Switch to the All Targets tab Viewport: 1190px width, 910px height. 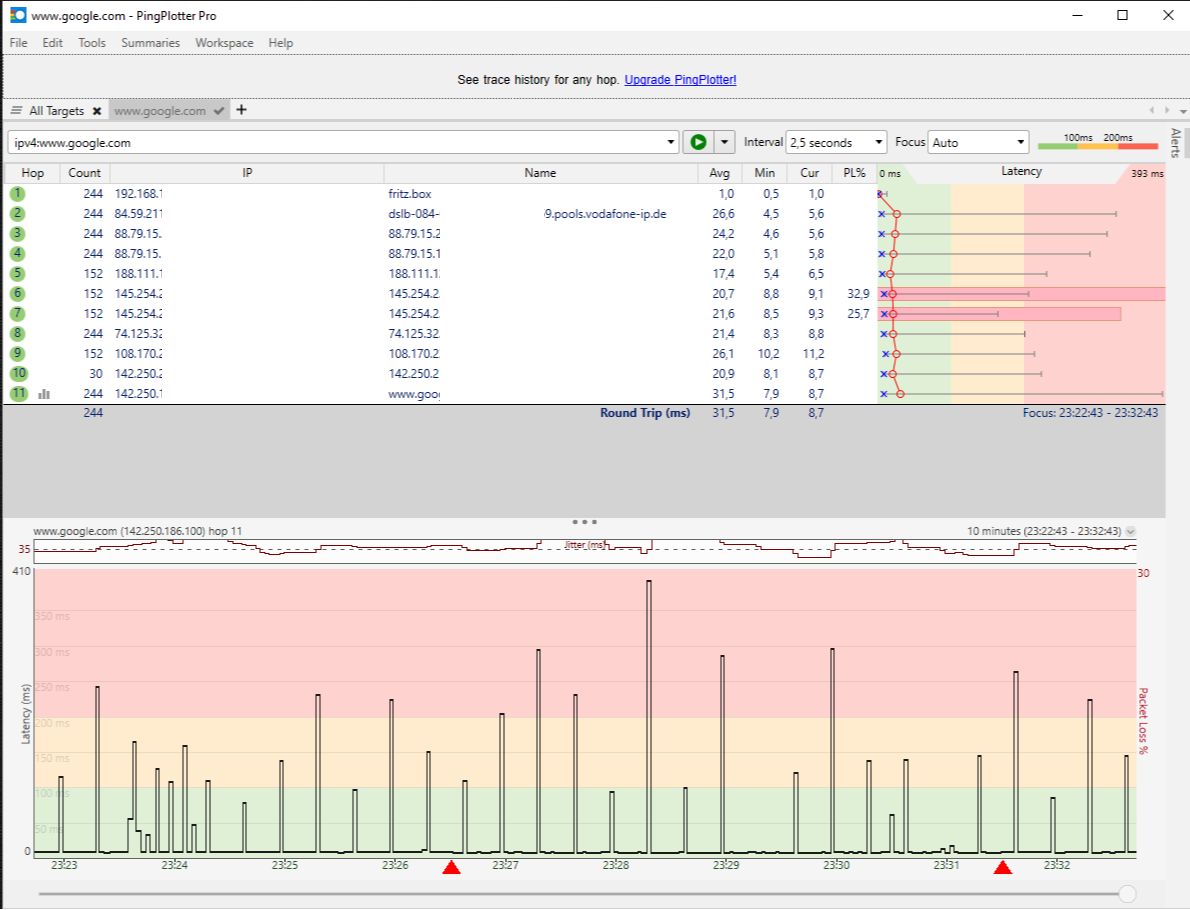point(56,111)
